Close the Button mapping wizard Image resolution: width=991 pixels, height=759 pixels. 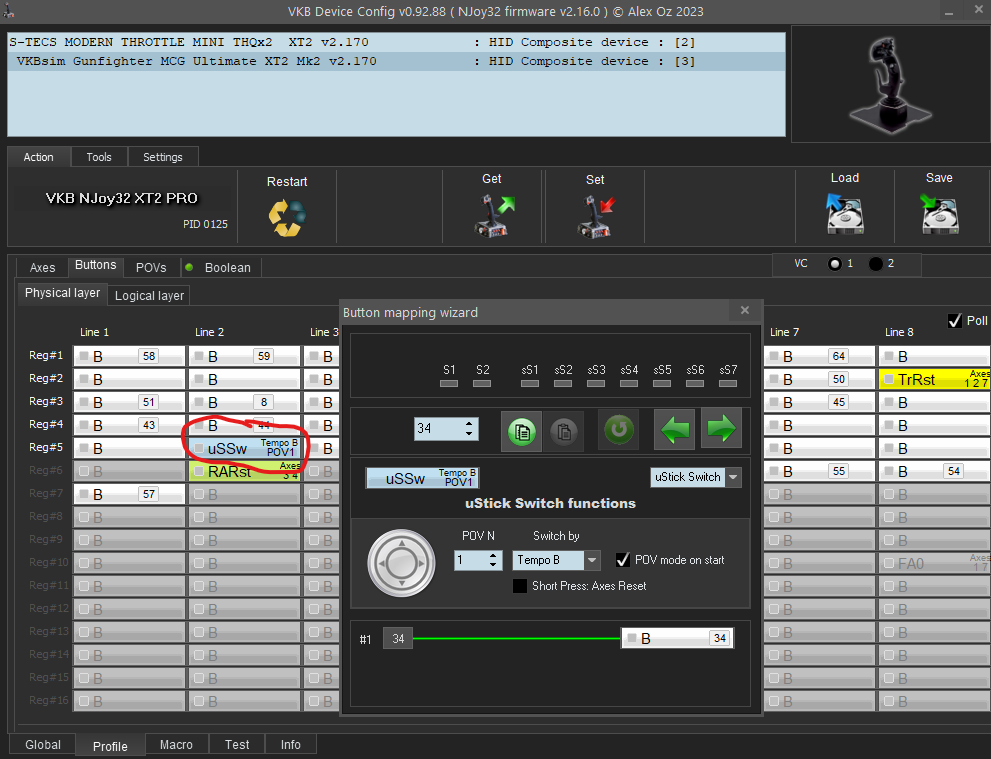(745, 310)
